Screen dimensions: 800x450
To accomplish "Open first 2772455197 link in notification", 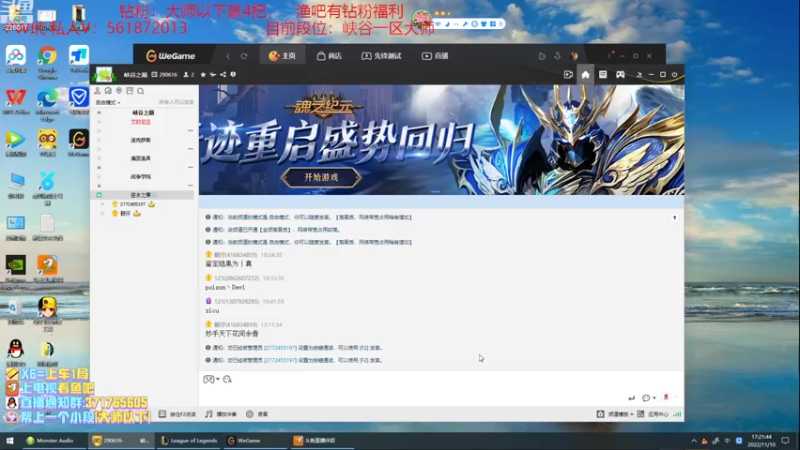I will pyautogui.click(x=280, y=348).
